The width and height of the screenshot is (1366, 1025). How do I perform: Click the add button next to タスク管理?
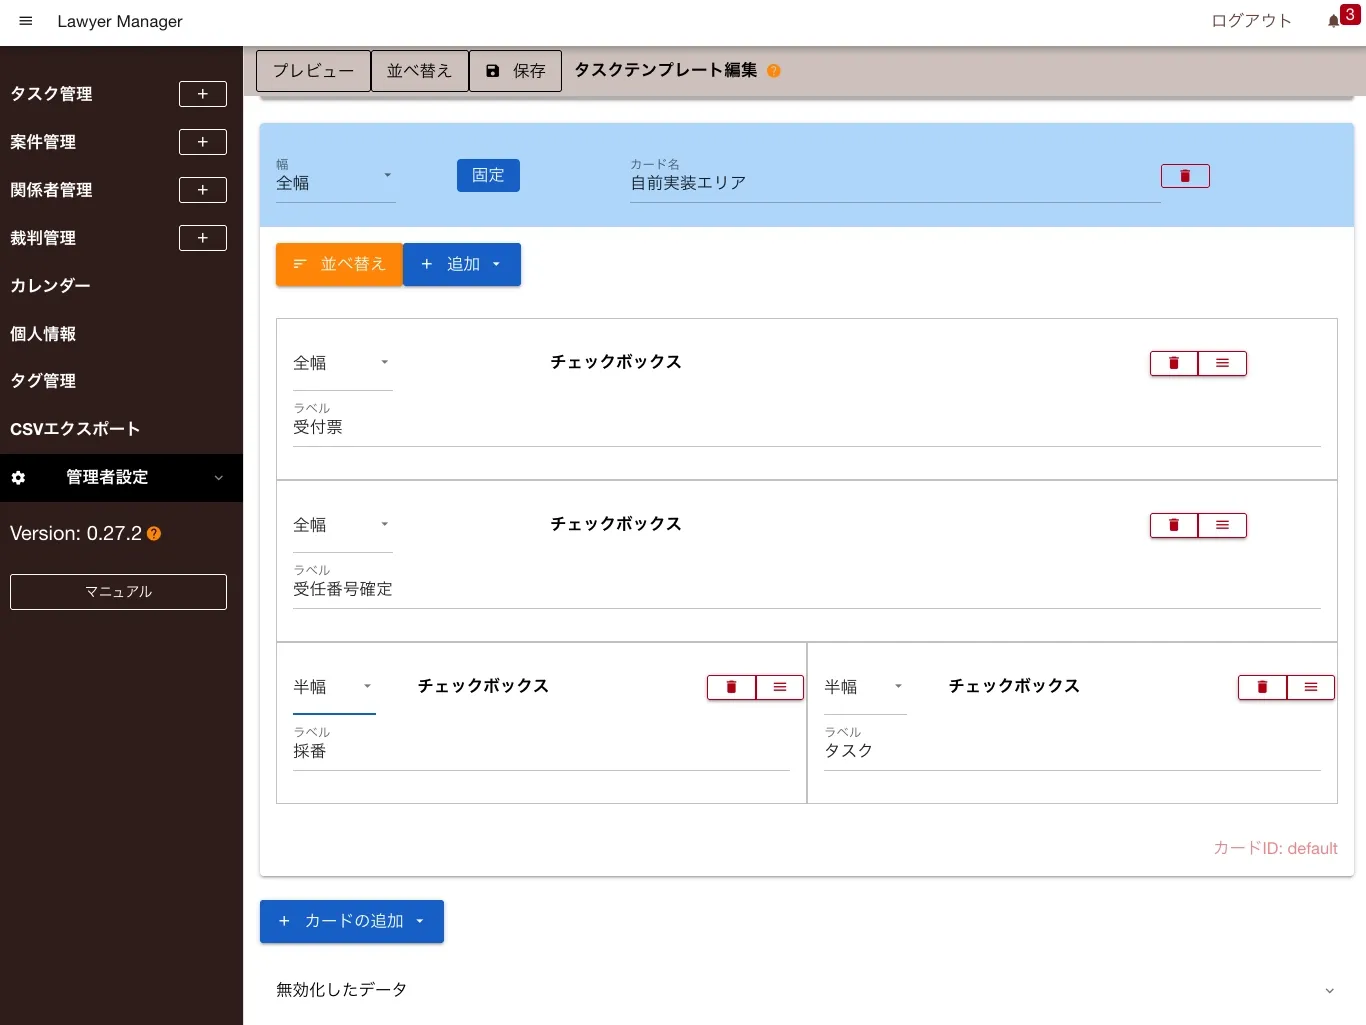203,94
